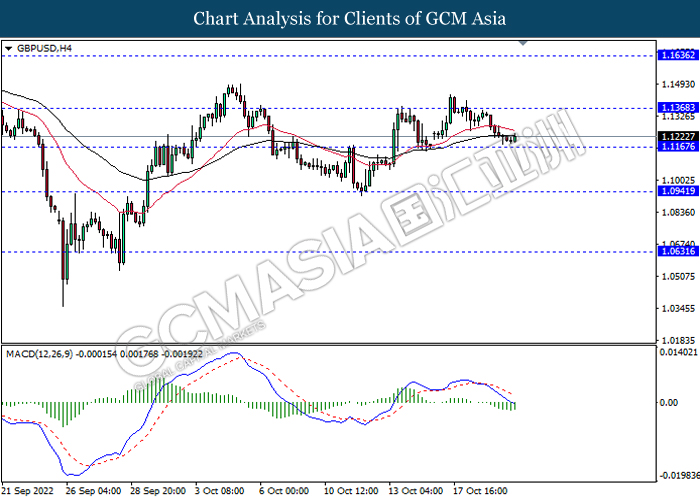Click the chart shift triangle marker
Viewport: 700px width, 500px height.
[523, 43]
